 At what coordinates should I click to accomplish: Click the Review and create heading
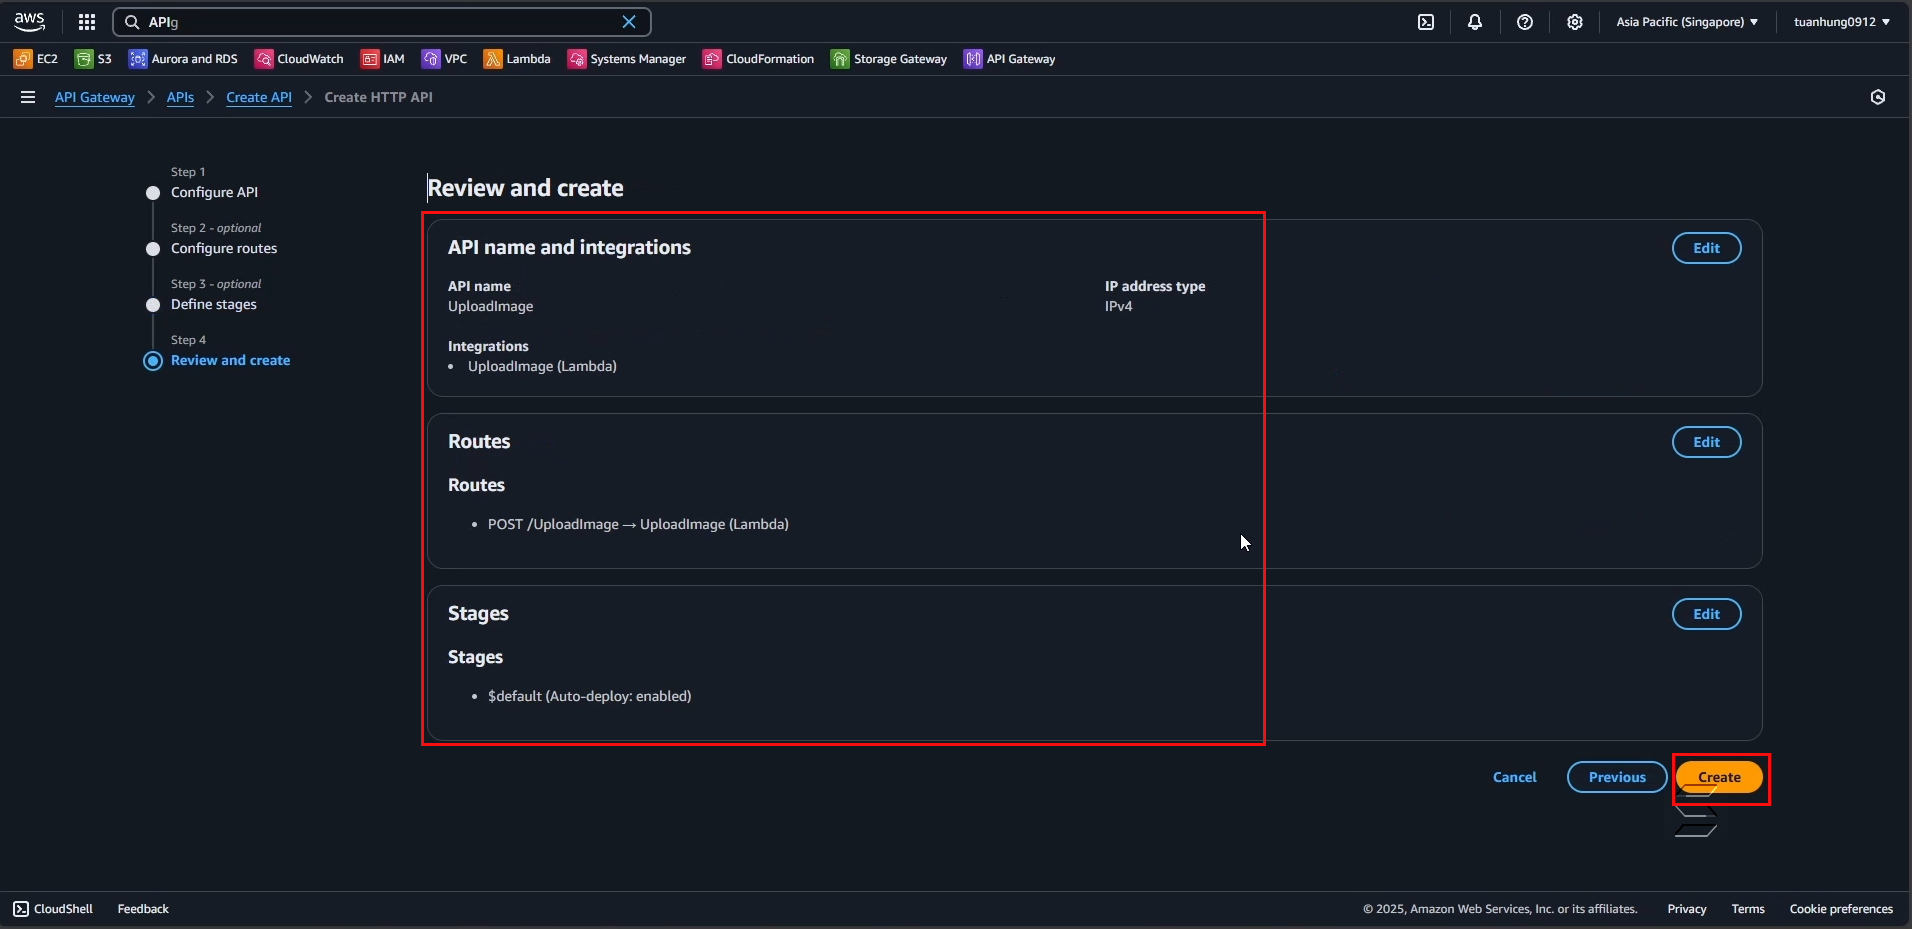525,188
